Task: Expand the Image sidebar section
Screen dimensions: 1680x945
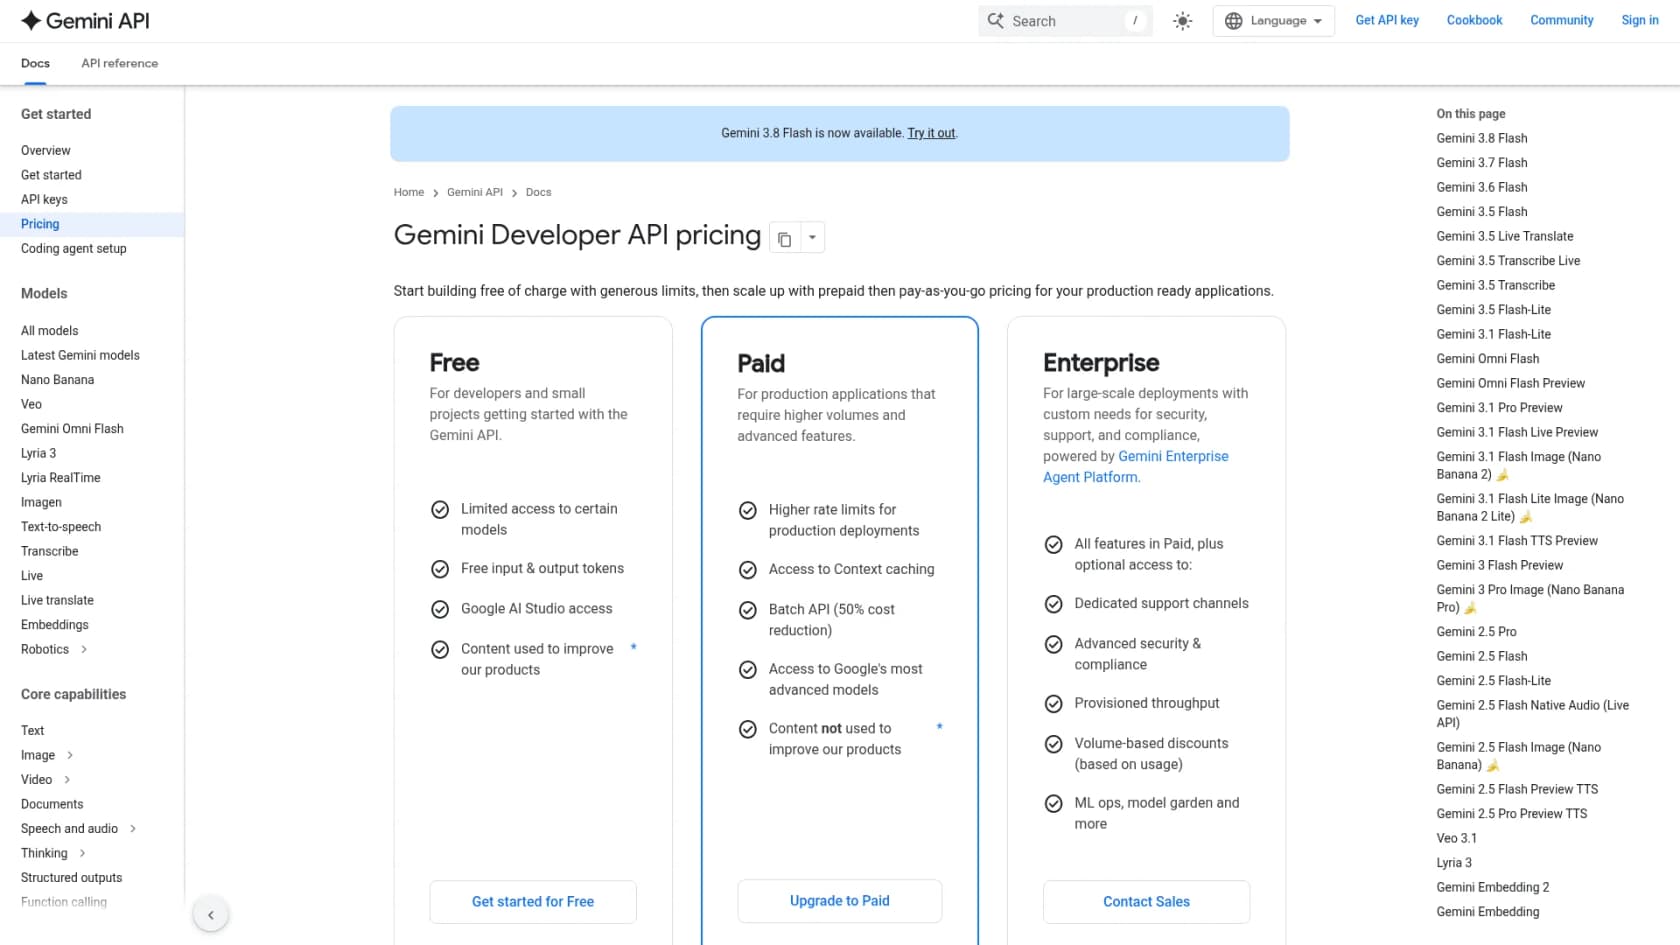Action: 70,755
